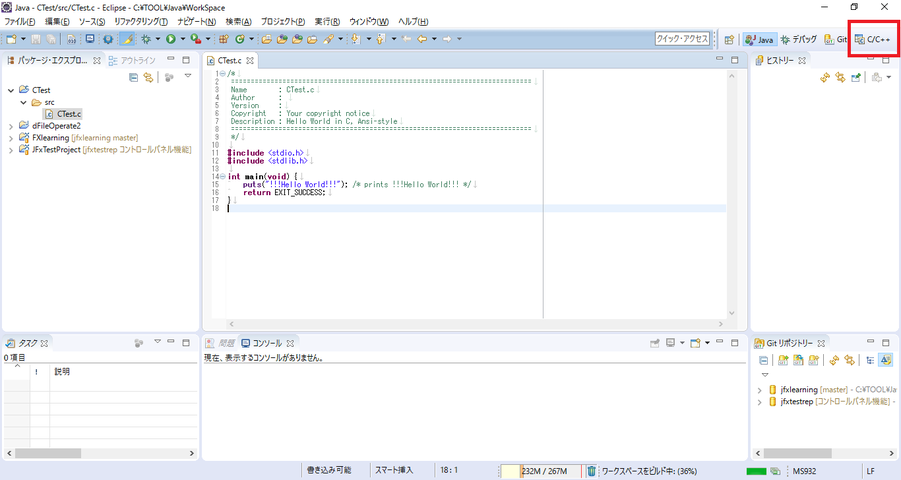Select CTest.c file in Package Explorer

(63, 114)
